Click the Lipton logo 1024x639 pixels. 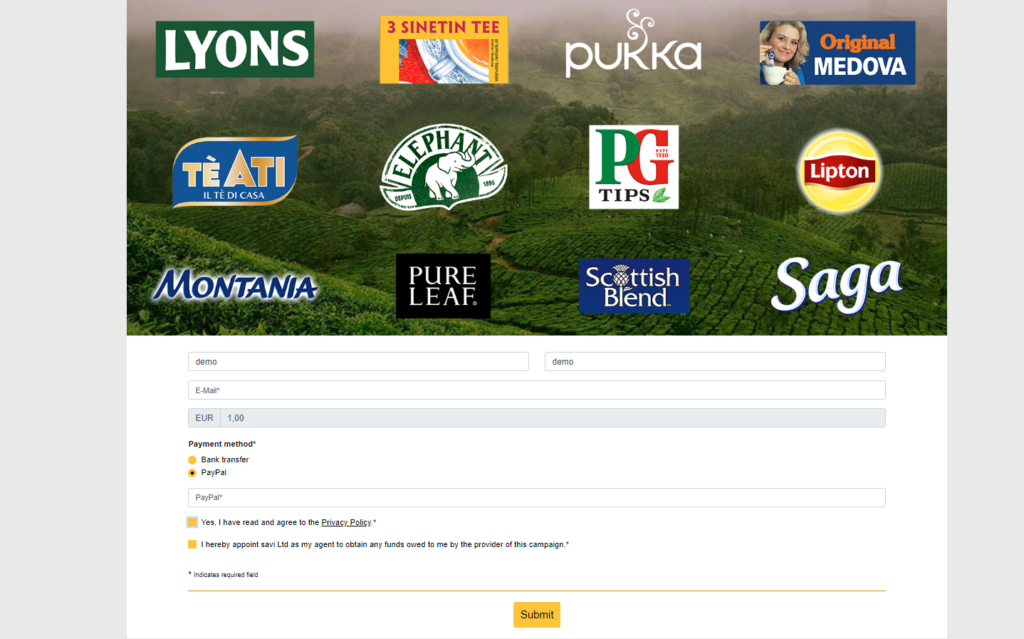click(839, 171)
